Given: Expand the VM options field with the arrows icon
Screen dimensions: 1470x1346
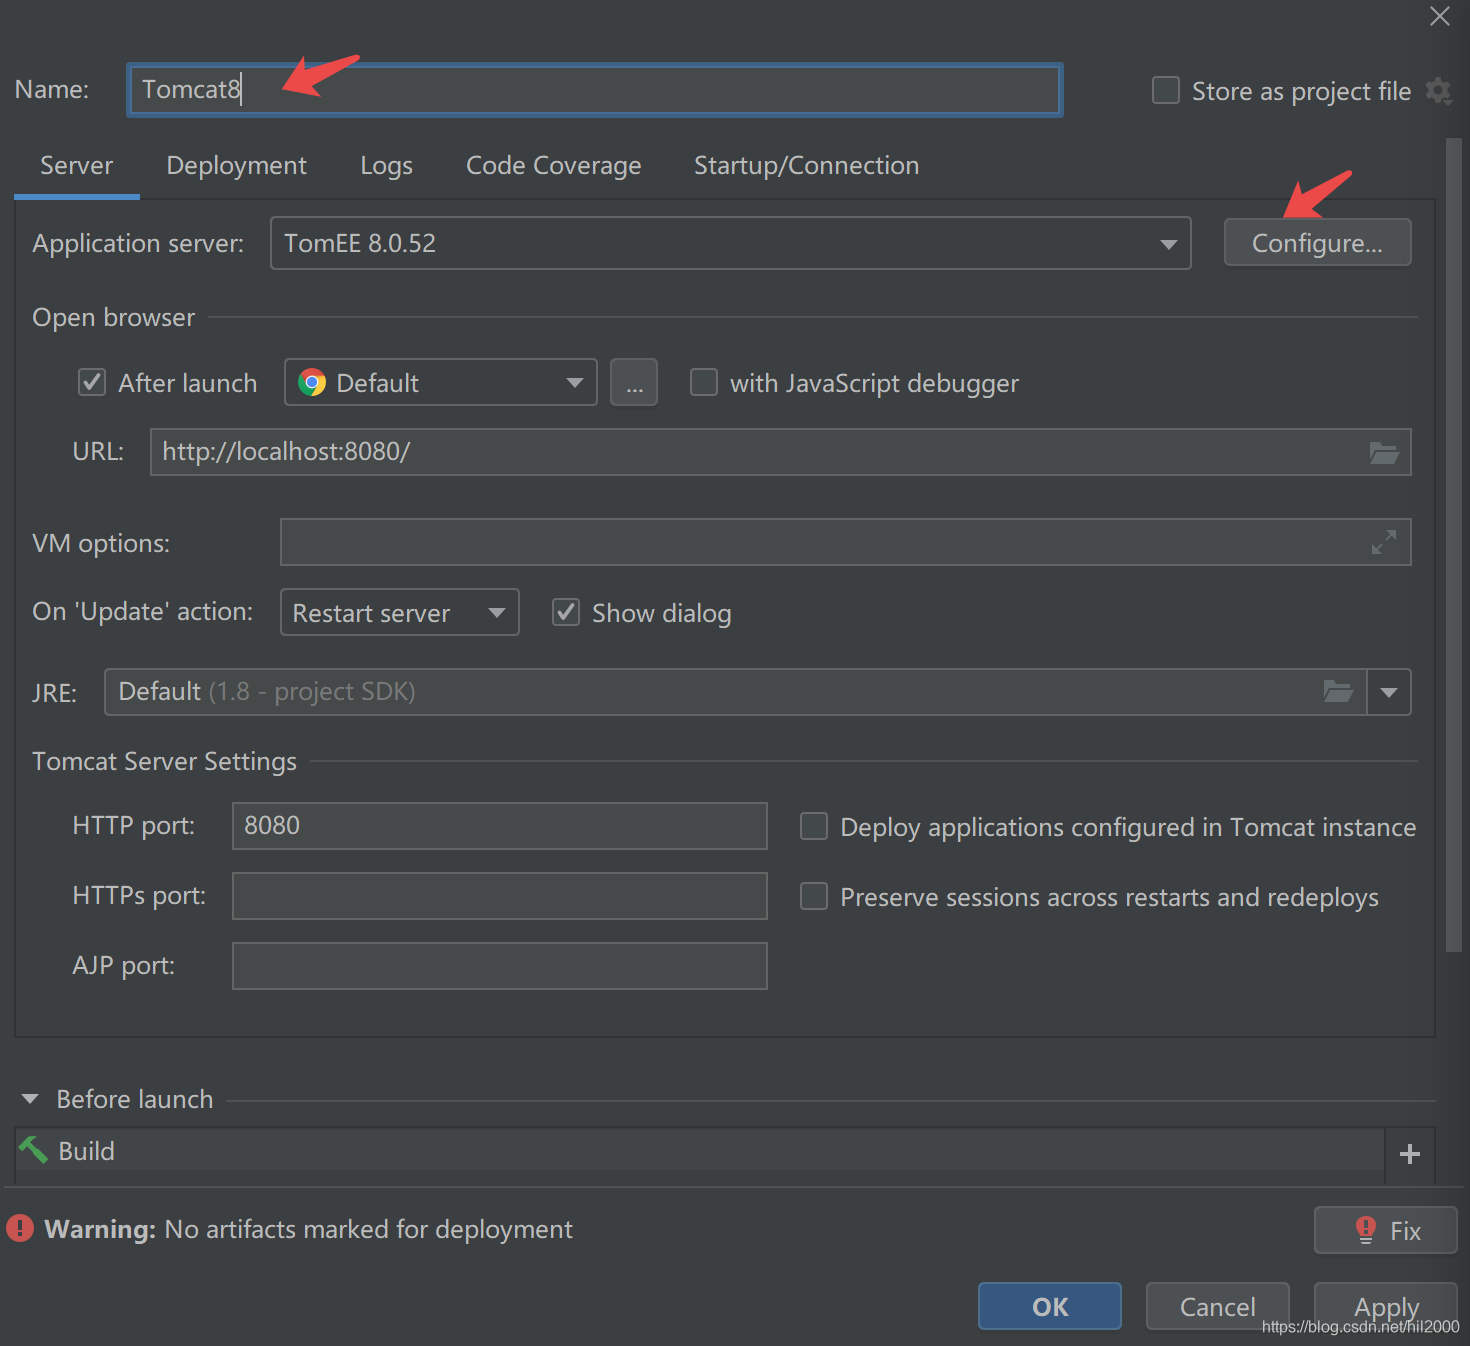Looking at the screenshot, I should click(x=1384, y=542).
